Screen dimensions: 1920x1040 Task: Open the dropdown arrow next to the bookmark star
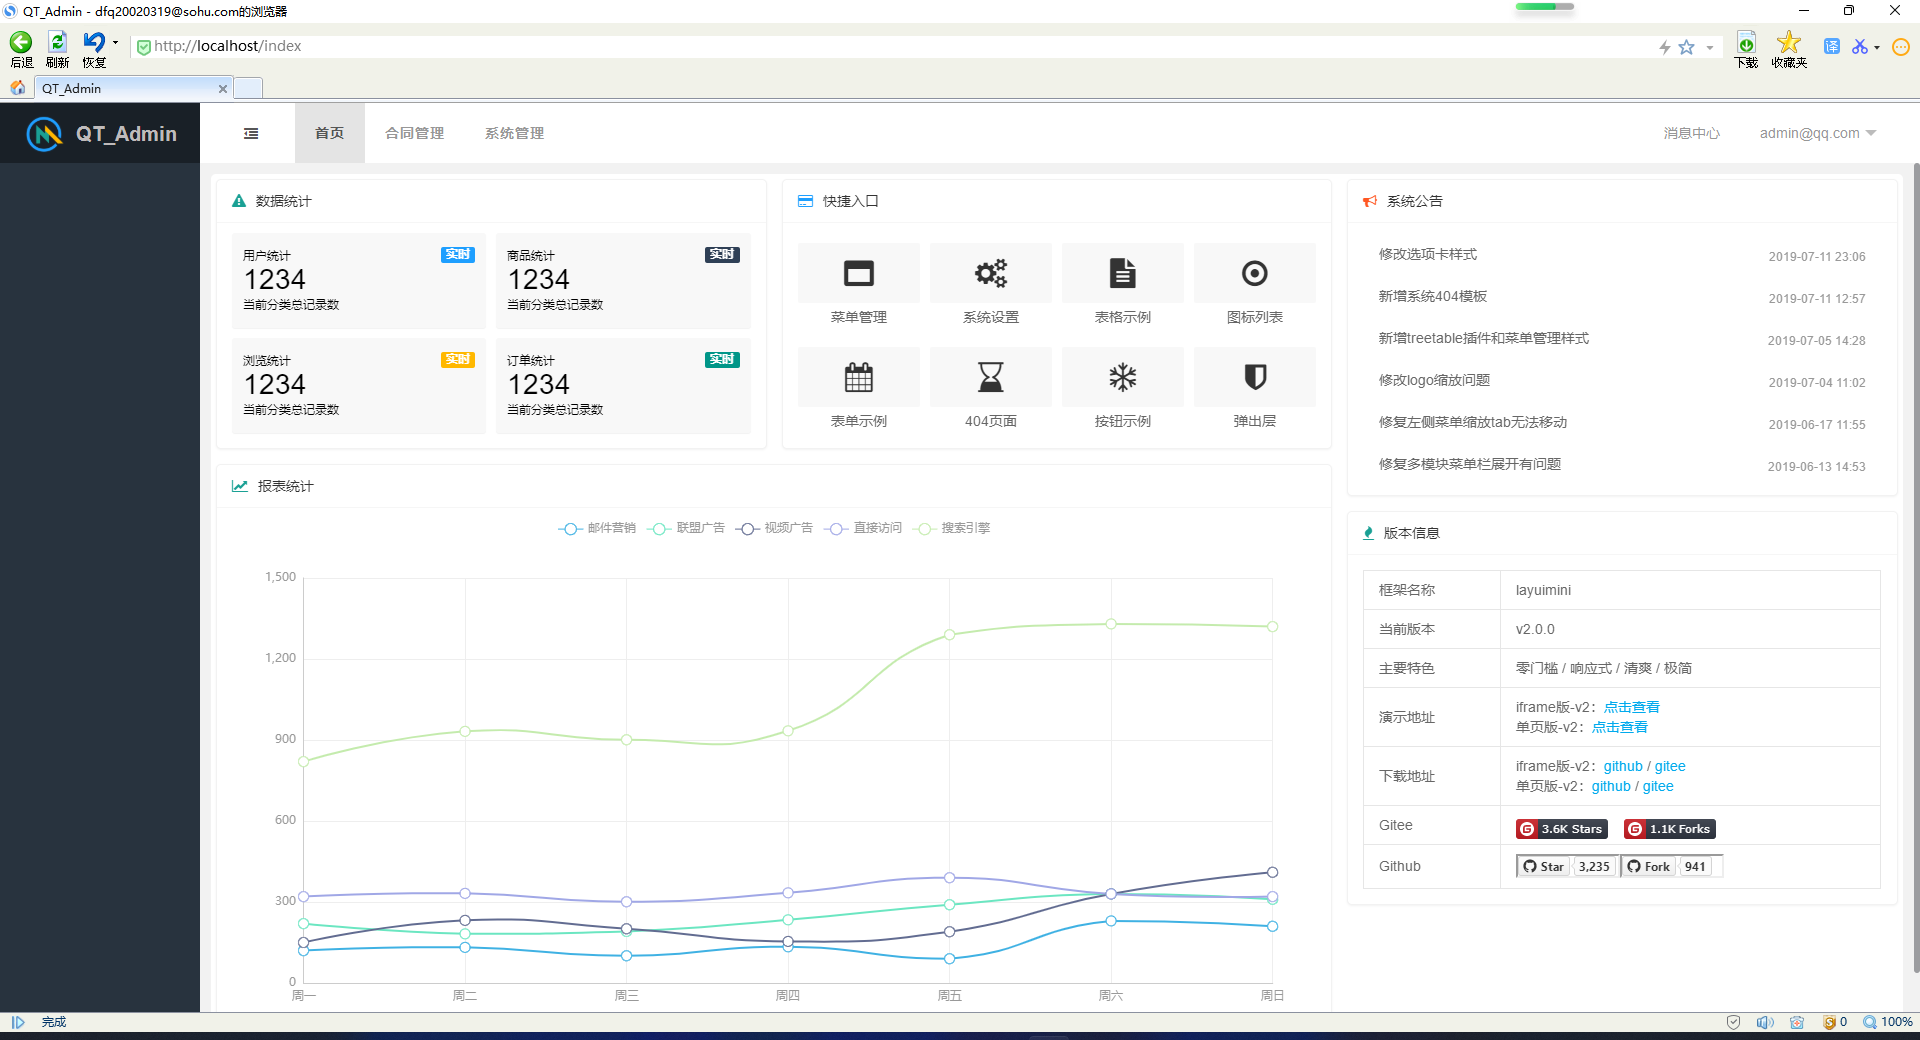[x=1709, y=47]
